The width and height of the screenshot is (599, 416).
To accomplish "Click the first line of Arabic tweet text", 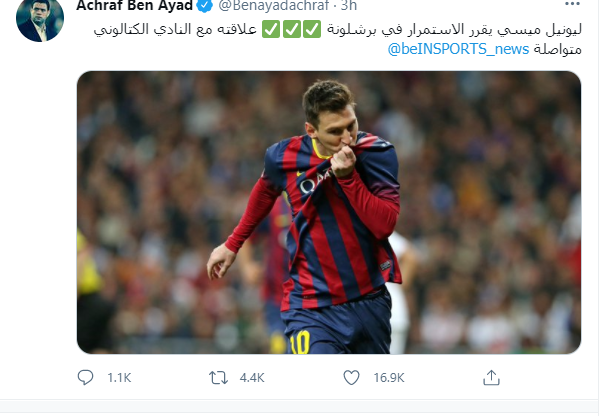I will pyautogui.click(x=337, y=29).
